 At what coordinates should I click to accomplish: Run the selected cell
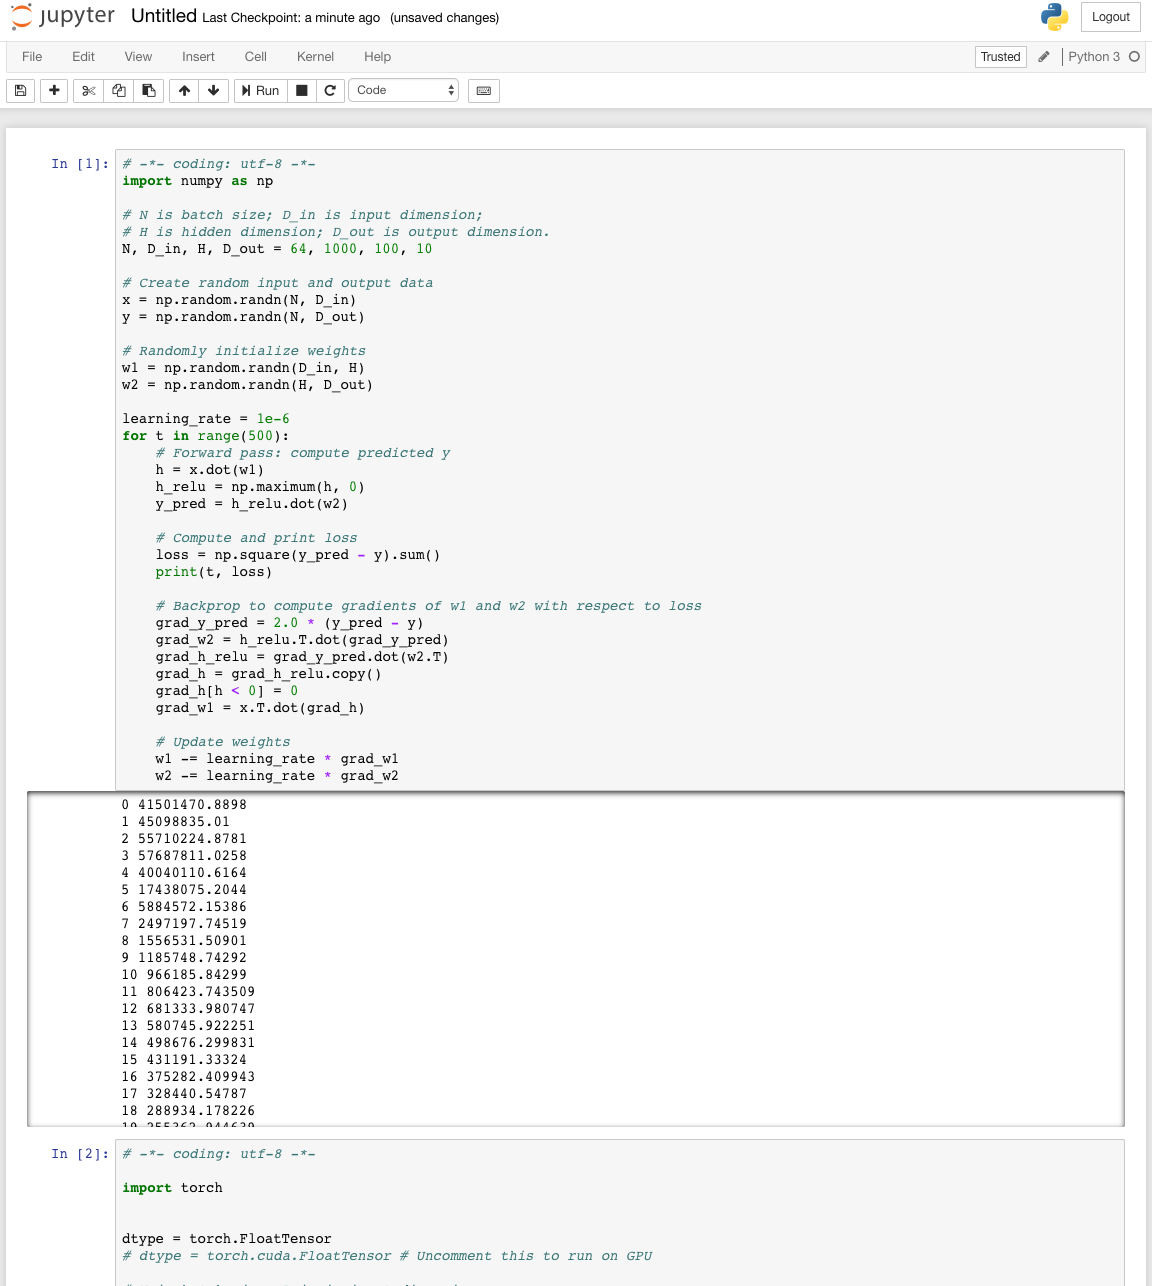tap(260, 91)
